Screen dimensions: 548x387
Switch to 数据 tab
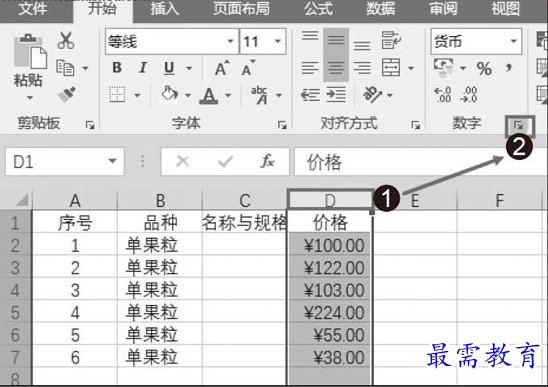pos(381,9)
